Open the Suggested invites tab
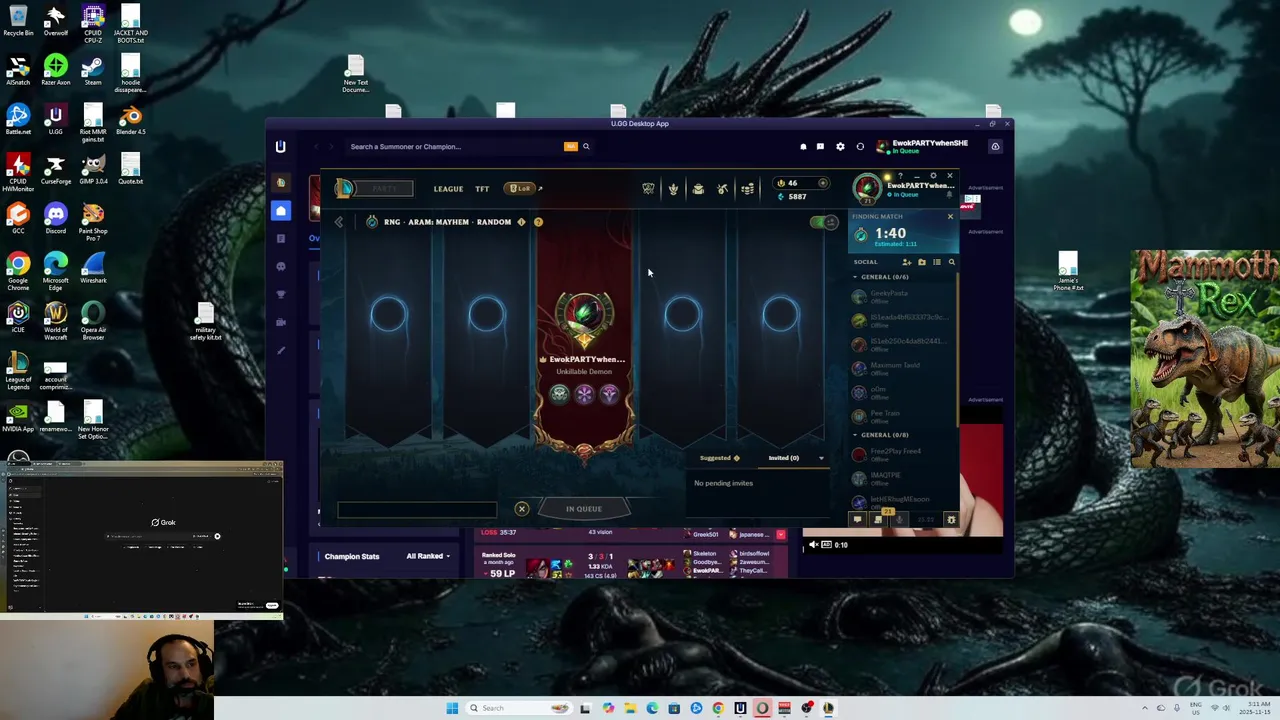1280x720 pixels. (719, 458)
